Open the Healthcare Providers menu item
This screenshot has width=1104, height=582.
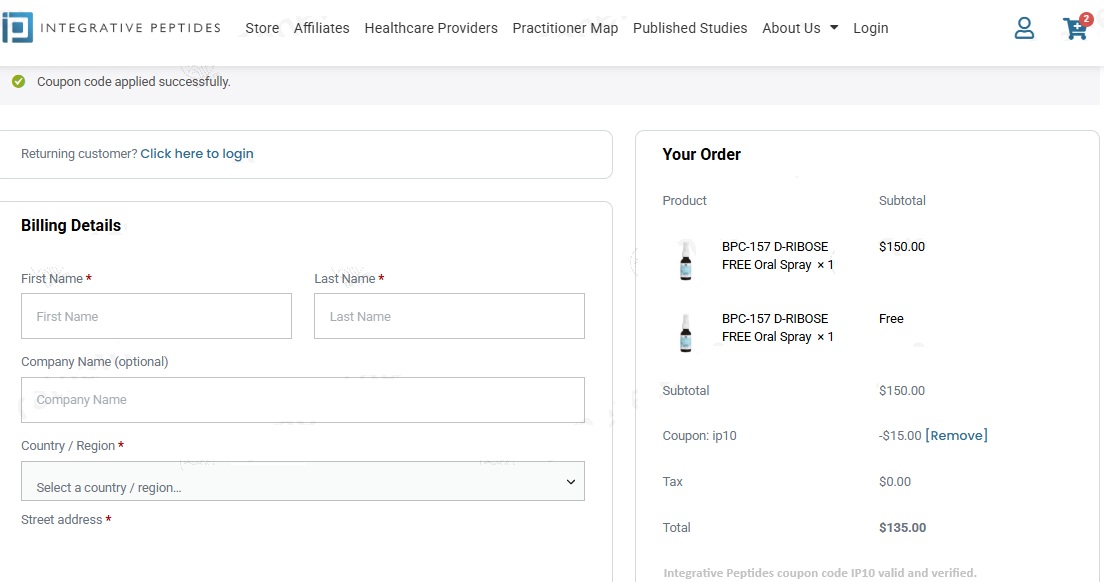pyautogui.click(x=431, y=28)
